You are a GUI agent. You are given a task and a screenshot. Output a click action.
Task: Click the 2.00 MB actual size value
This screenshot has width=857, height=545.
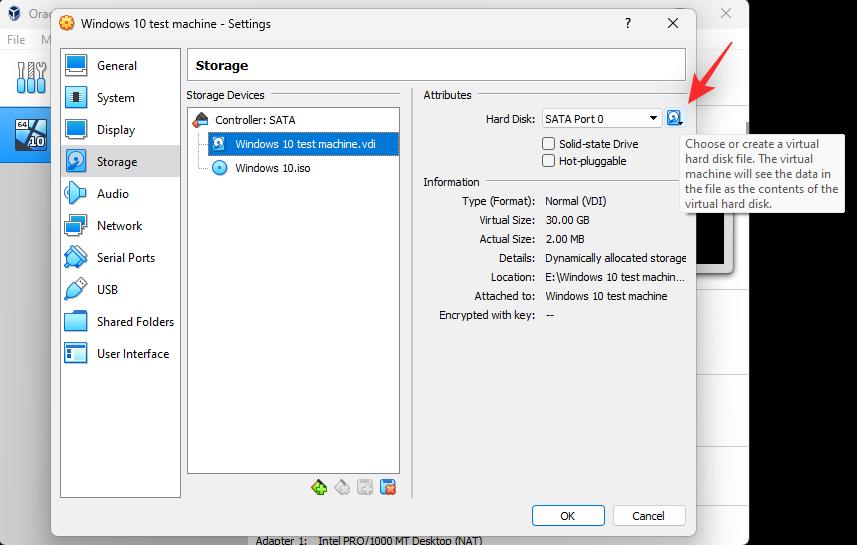[565, 239]
